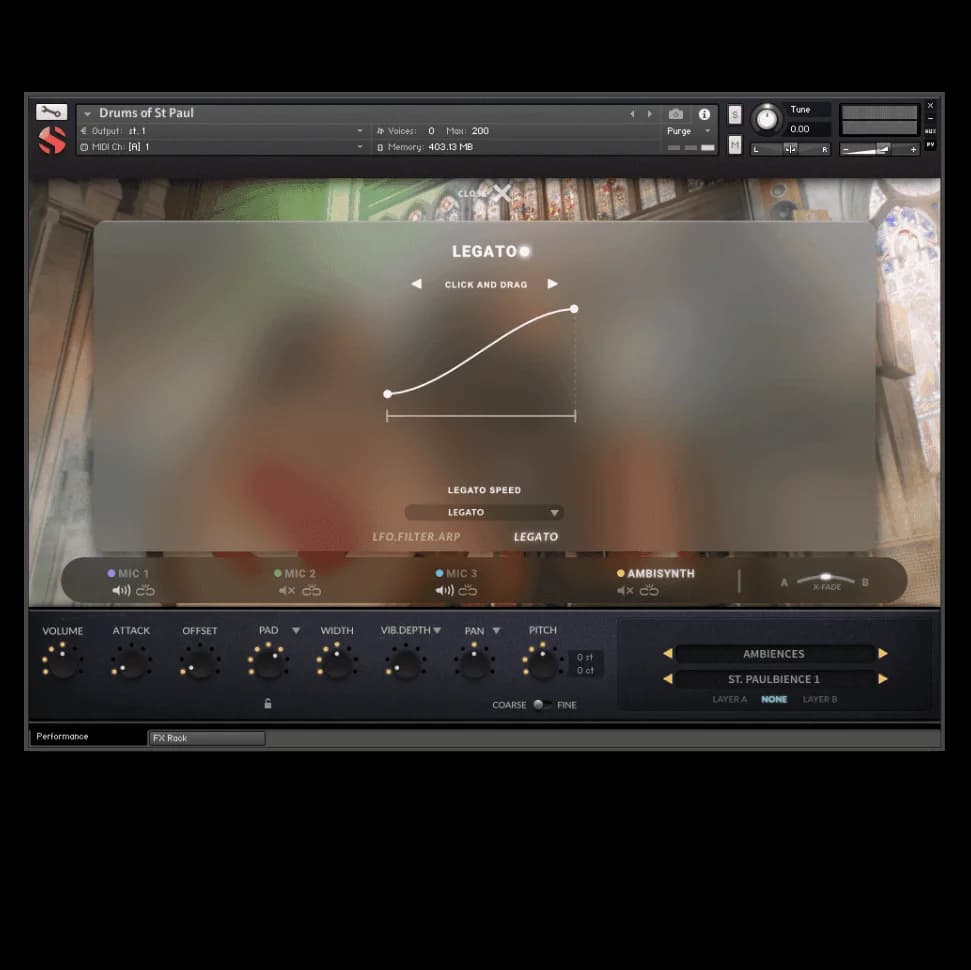Click the wrench edit icon
This screenshot has width=971, height=970.
tap(51, 112)
